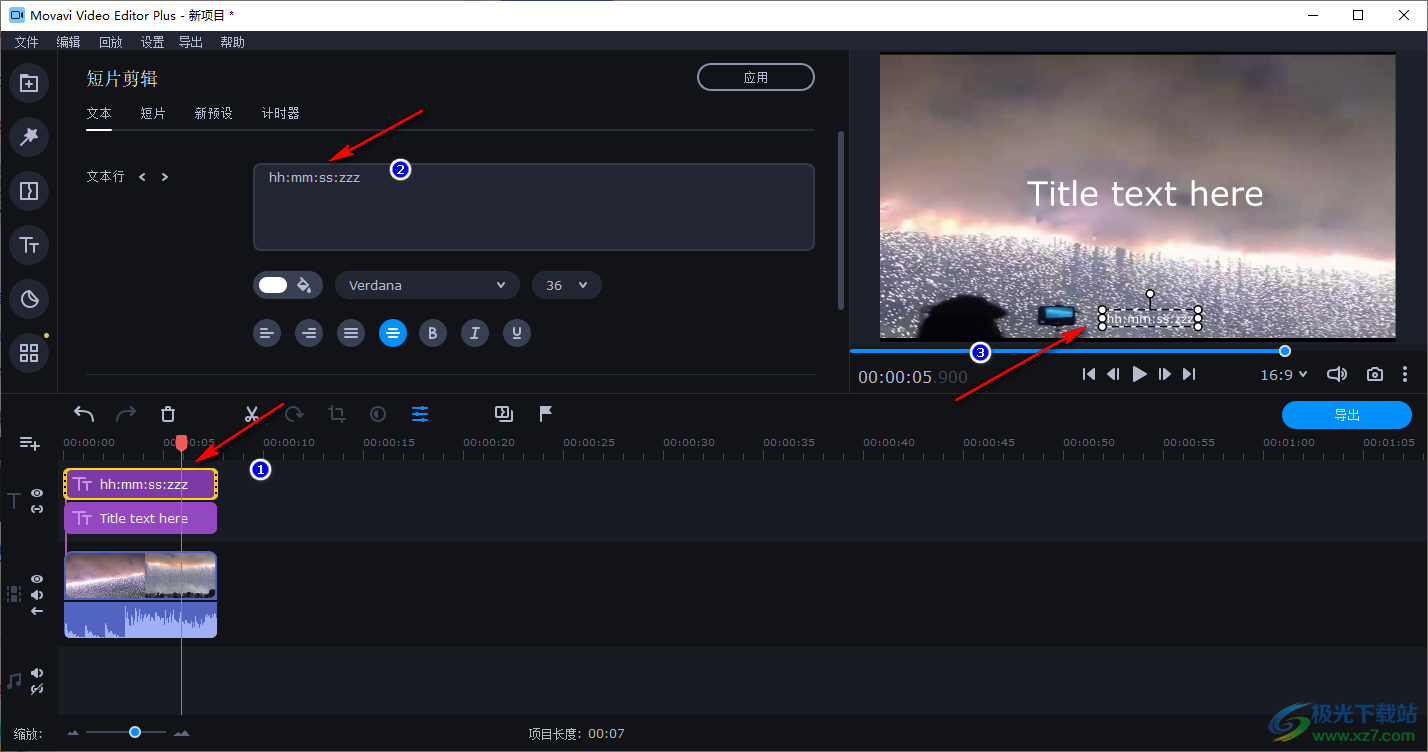Viewport: 1428px width, 752px height.
Task: Toggle underline text formatting
Action: click(516, 333)
